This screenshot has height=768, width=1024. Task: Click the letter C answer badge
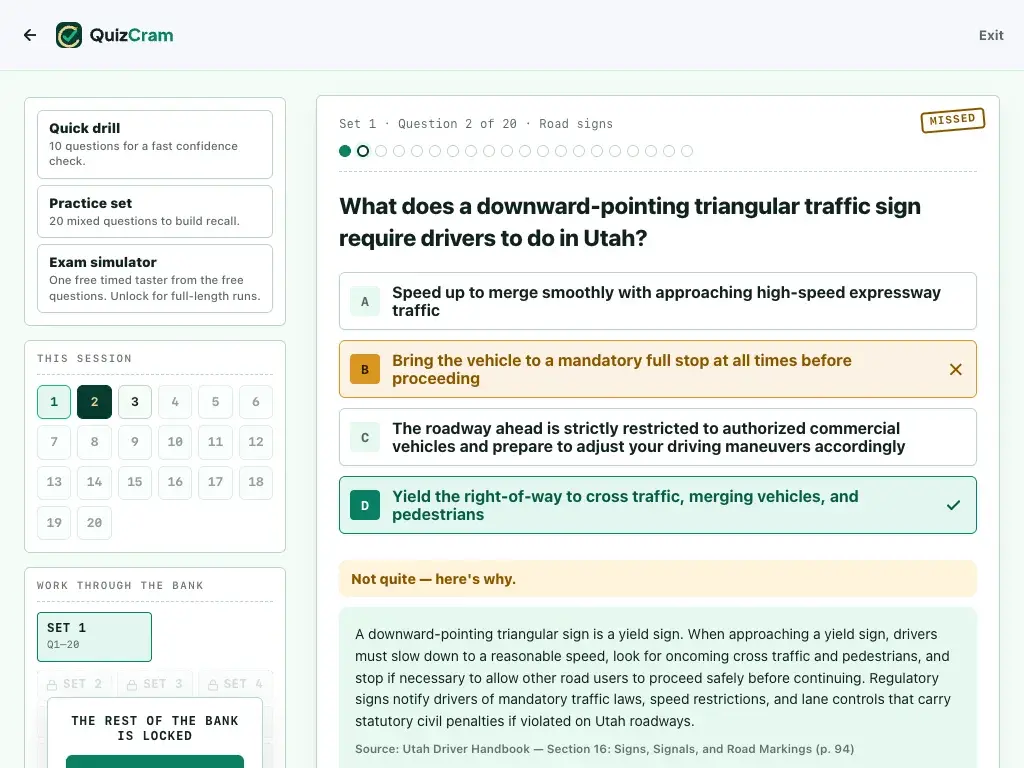[365, 438]
